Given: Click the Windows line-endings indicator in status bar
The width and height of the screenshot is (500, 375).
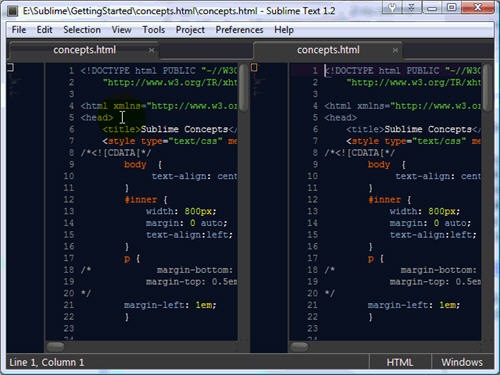Looking at the screenshot, I should pos(462,362).
